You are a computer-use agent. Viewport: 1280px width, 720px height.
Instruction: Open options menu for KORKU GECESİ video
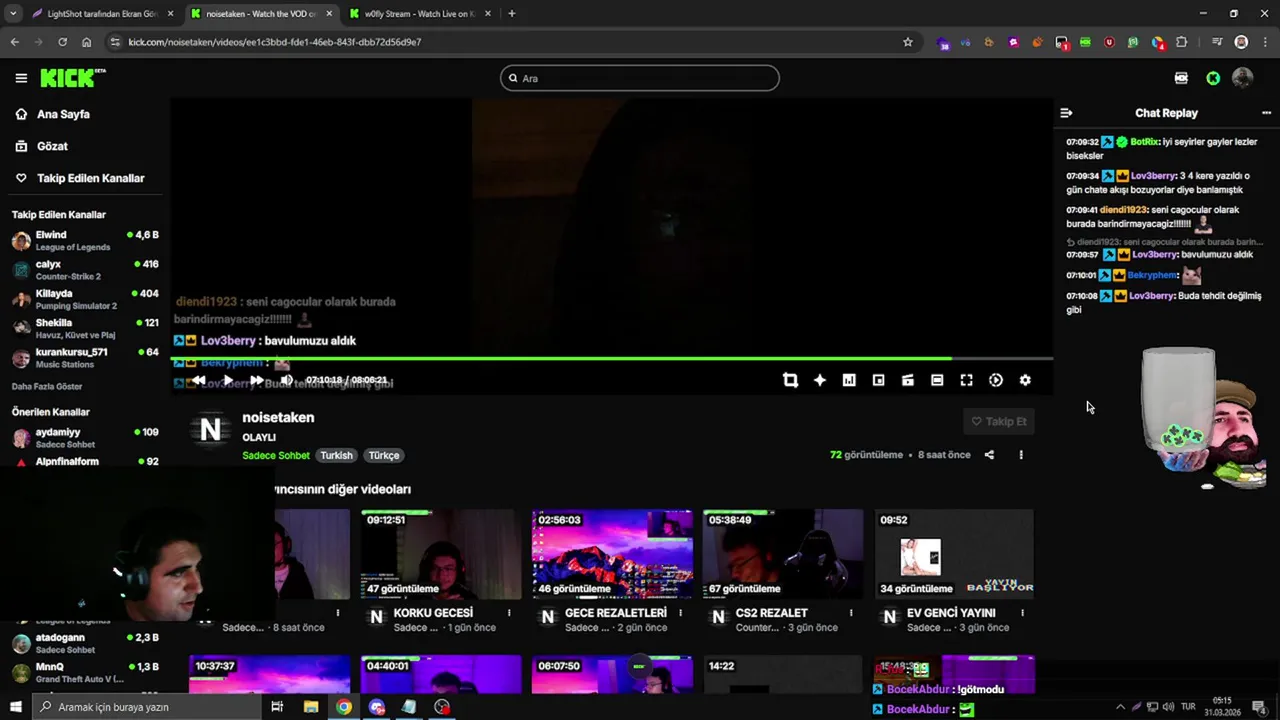(509, 613)
